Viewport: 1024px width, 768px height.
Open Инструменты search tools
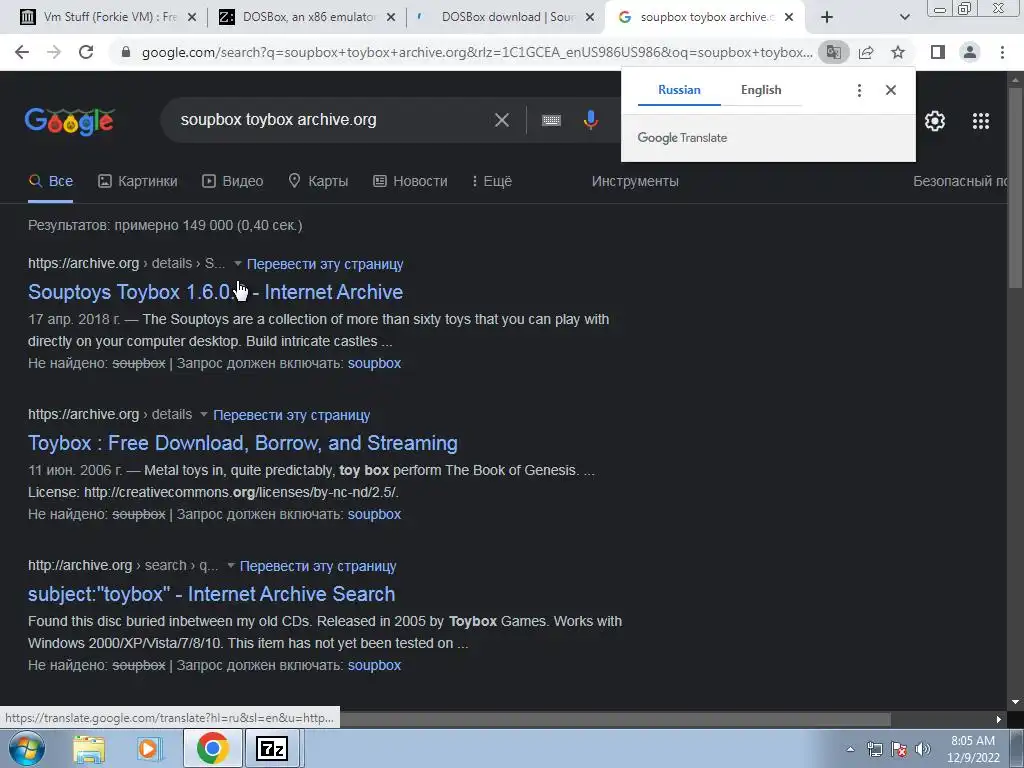[635, 181]
